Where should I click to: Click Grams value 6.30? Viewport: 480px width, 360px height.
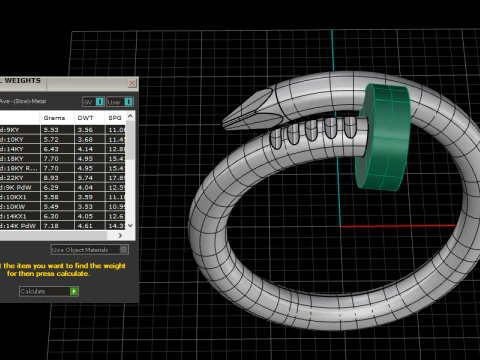click(51, 216)
